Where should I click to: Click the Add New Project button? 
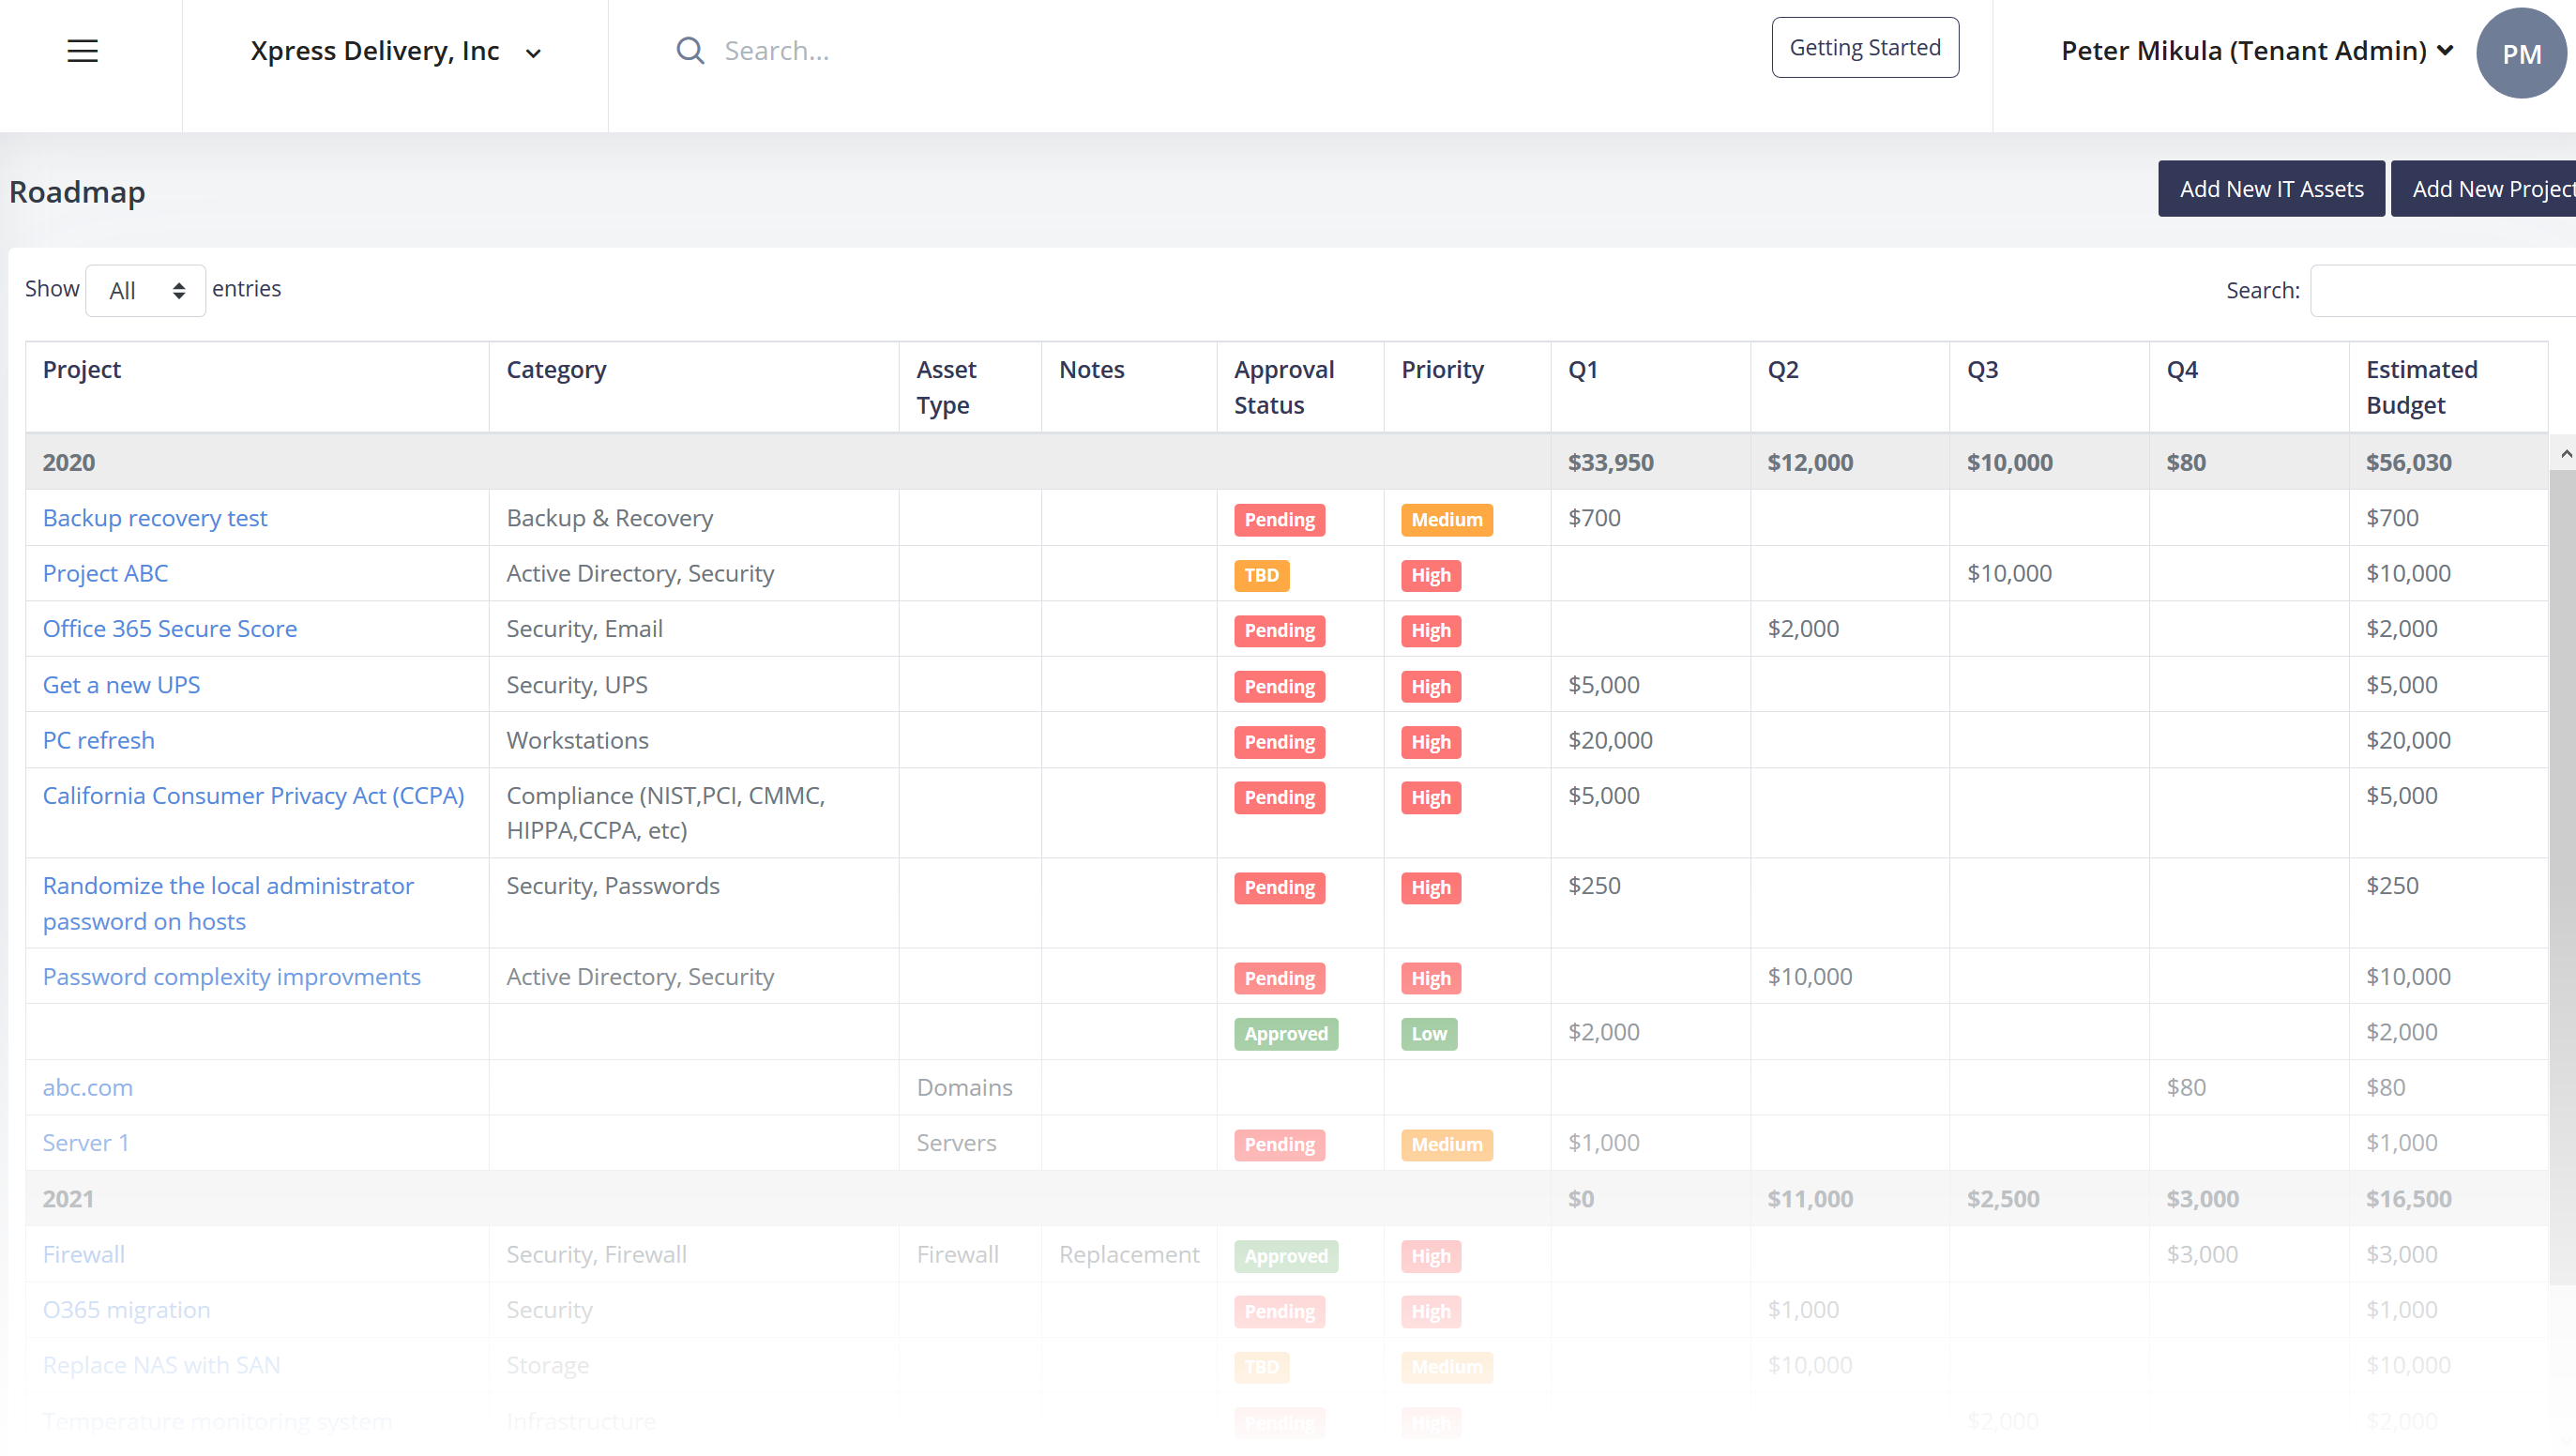tap(2484, 189)
